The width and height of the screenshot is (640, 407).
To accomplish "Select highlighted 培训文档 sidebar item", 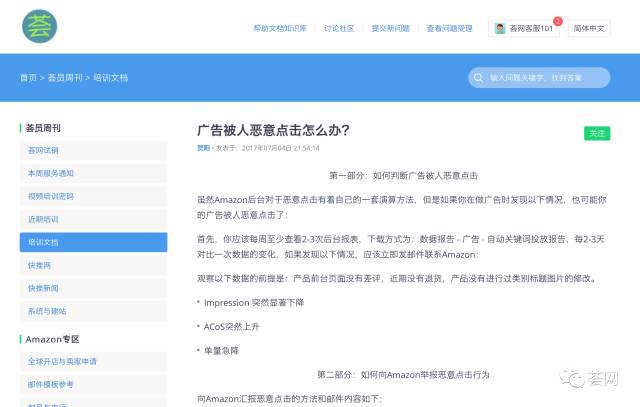I will click(93, 242).
